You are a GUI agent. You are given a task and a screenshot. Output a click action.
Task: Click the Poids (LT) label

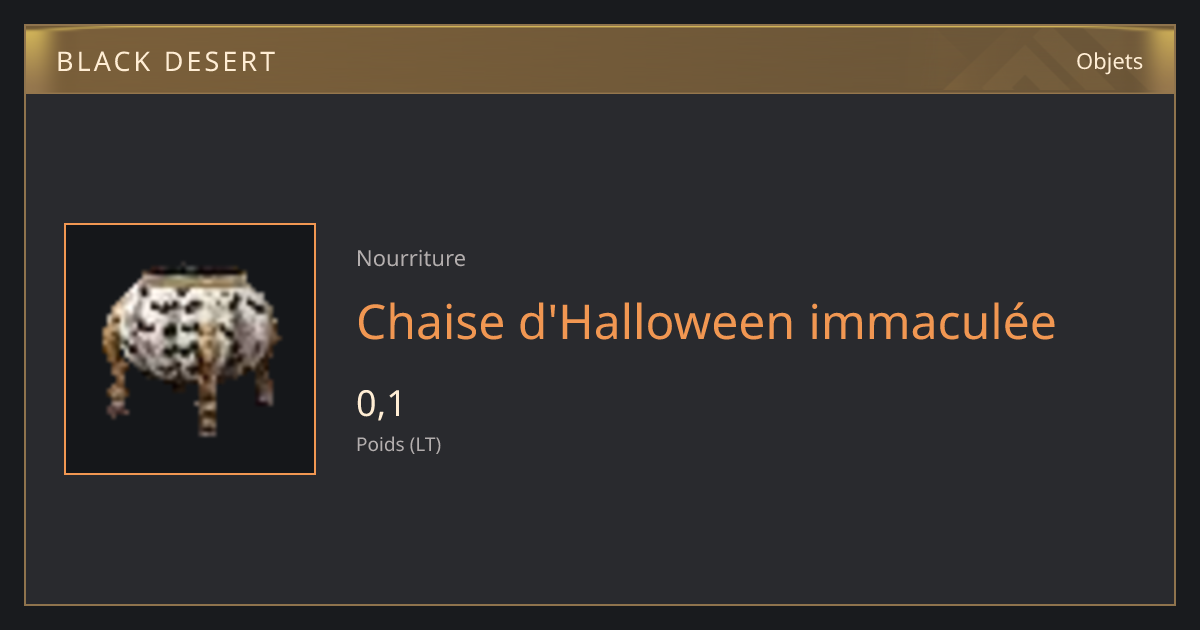399,444
